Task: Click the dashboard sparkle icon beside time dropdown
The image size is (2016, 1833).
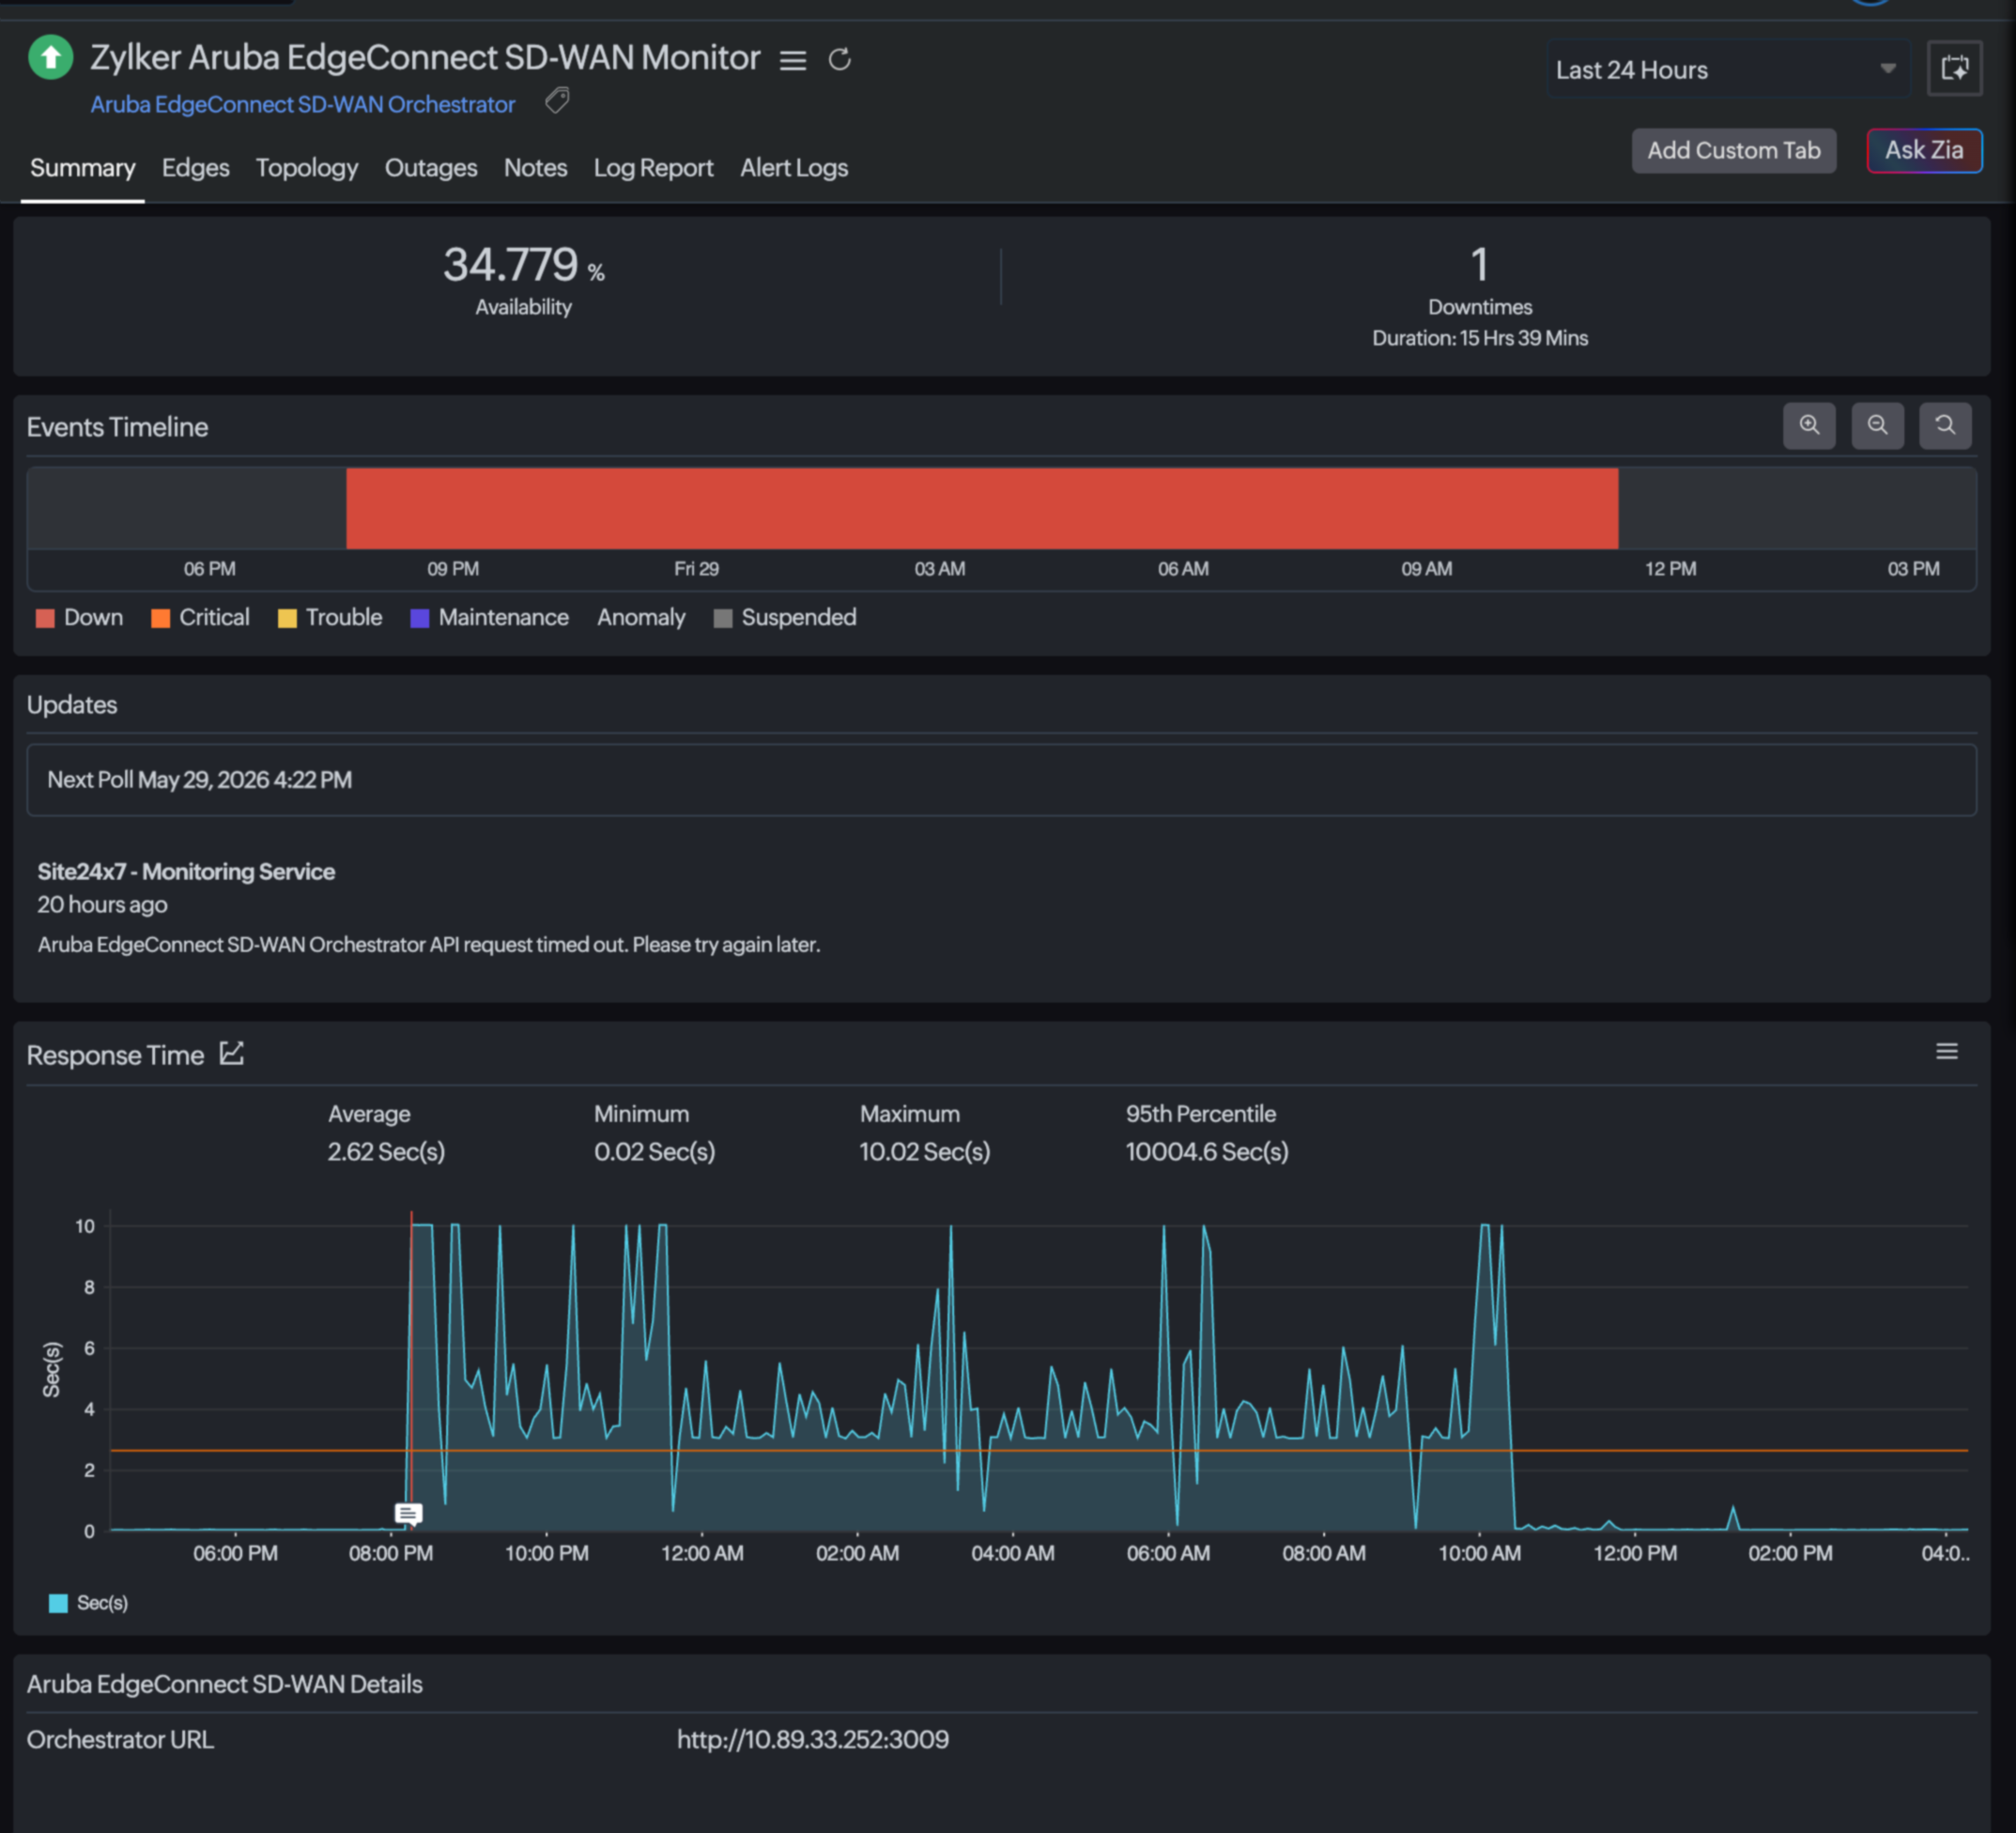Action: [x=1954, y=69]
